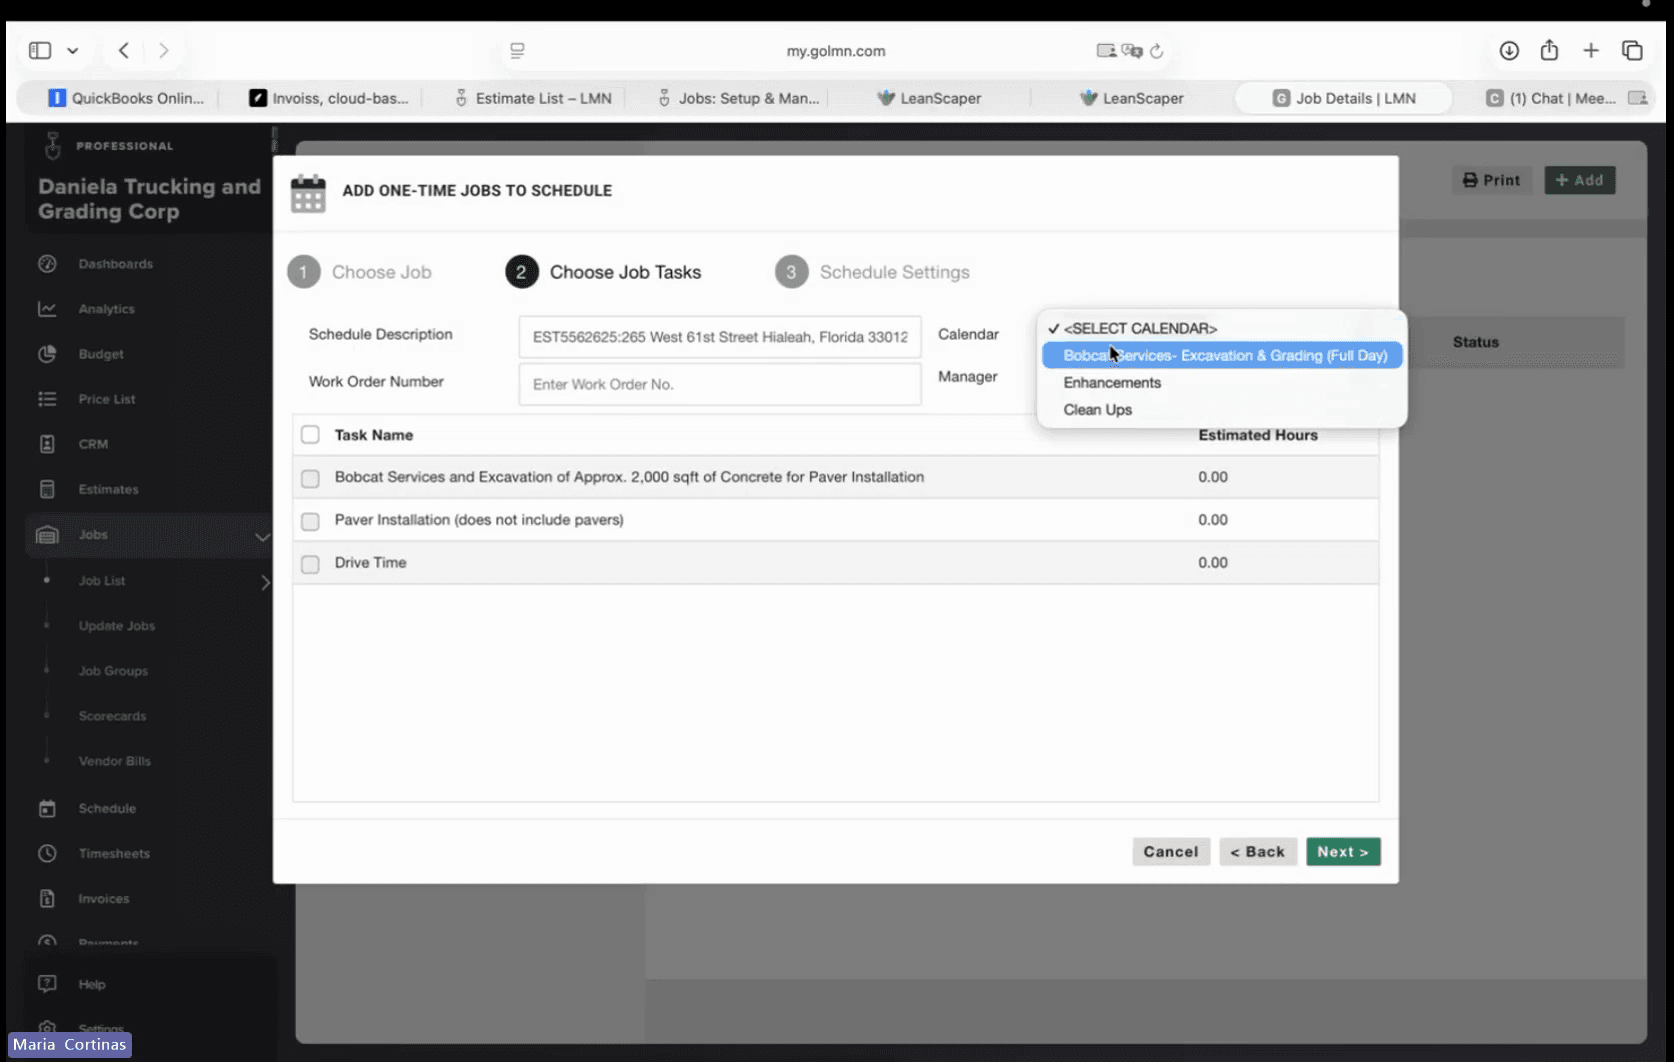Viewport: 1674px width, 1062px height.
Task: Click the Next > button
Action: tap(1343, 852)
